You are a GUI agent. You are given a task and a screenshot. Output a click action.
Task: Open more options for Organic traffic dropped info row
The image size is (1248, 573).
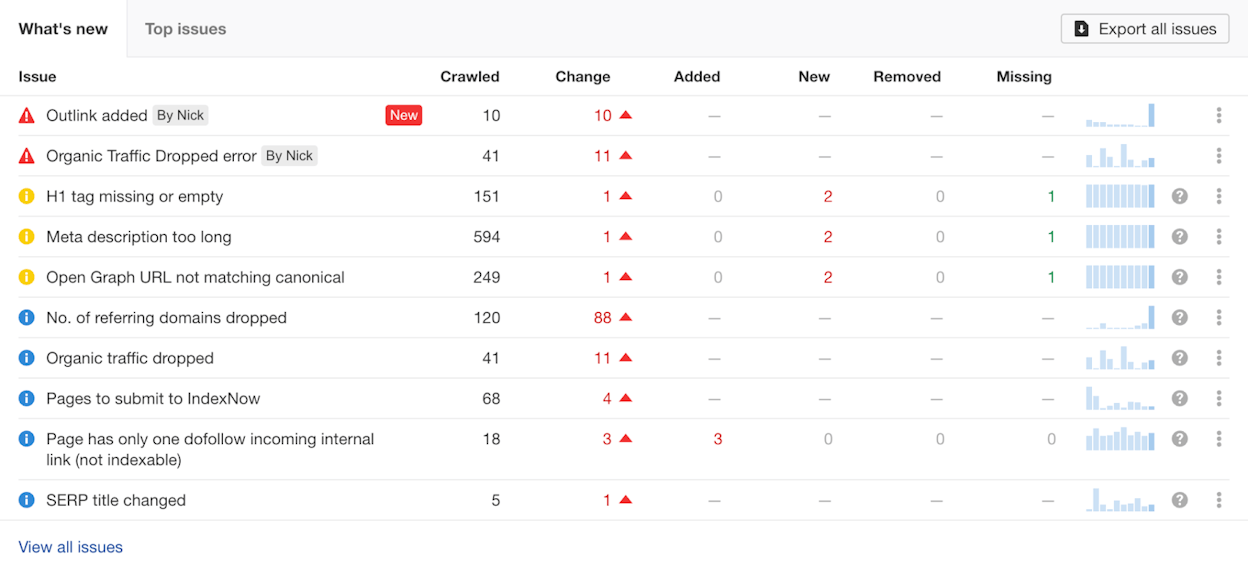click(1219, 358)
